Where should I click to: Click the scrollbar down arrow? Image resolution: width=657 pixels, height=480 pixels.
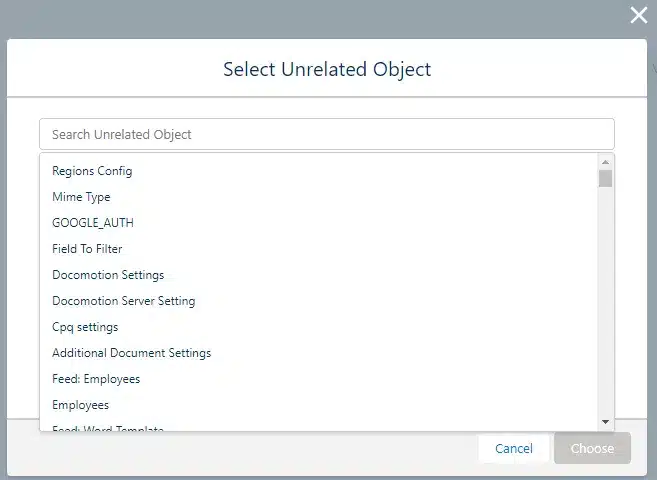pos(605,422)
